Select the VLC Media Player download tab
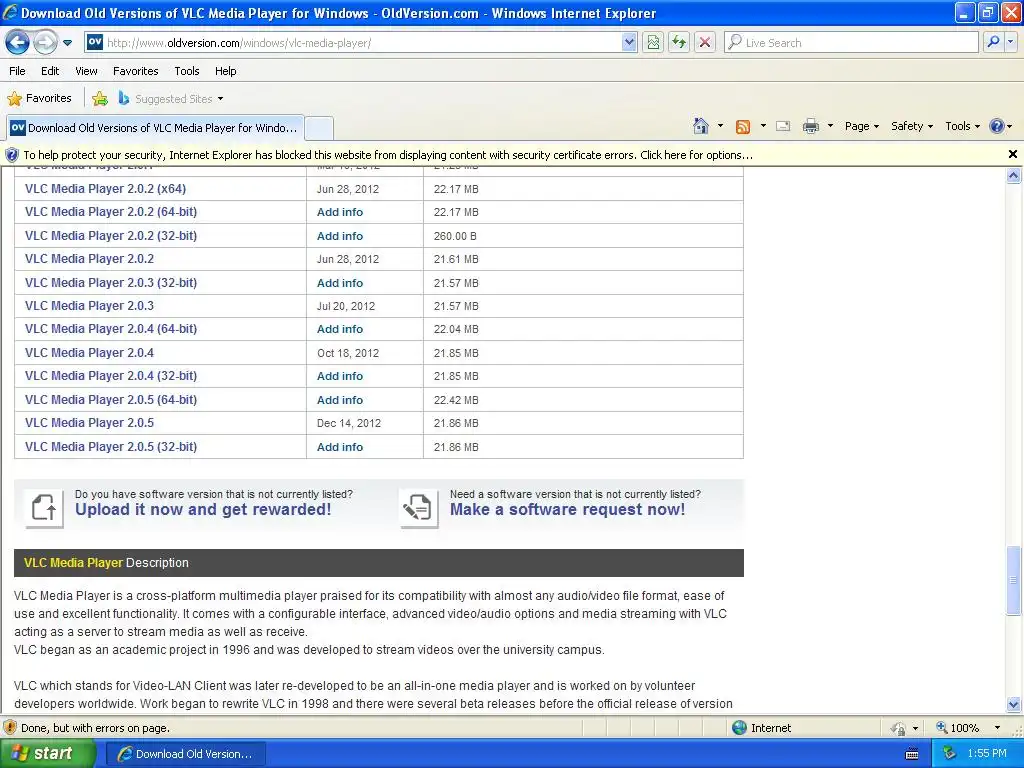This screenshot has width=1024, height=768. [x=155, y=128]
